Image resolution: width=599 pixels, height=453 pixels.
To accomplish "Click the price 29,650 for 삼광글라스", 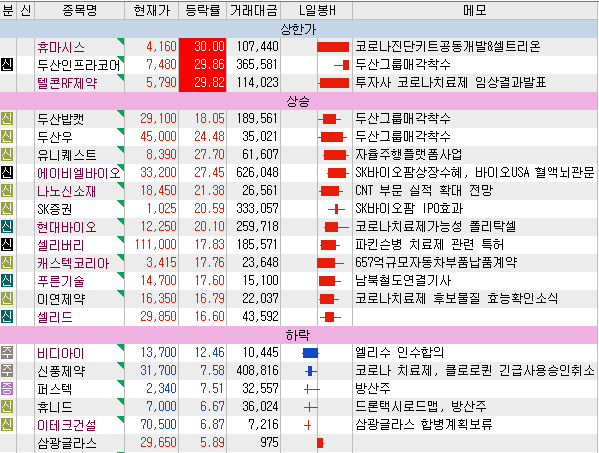I will click(158, 443).
